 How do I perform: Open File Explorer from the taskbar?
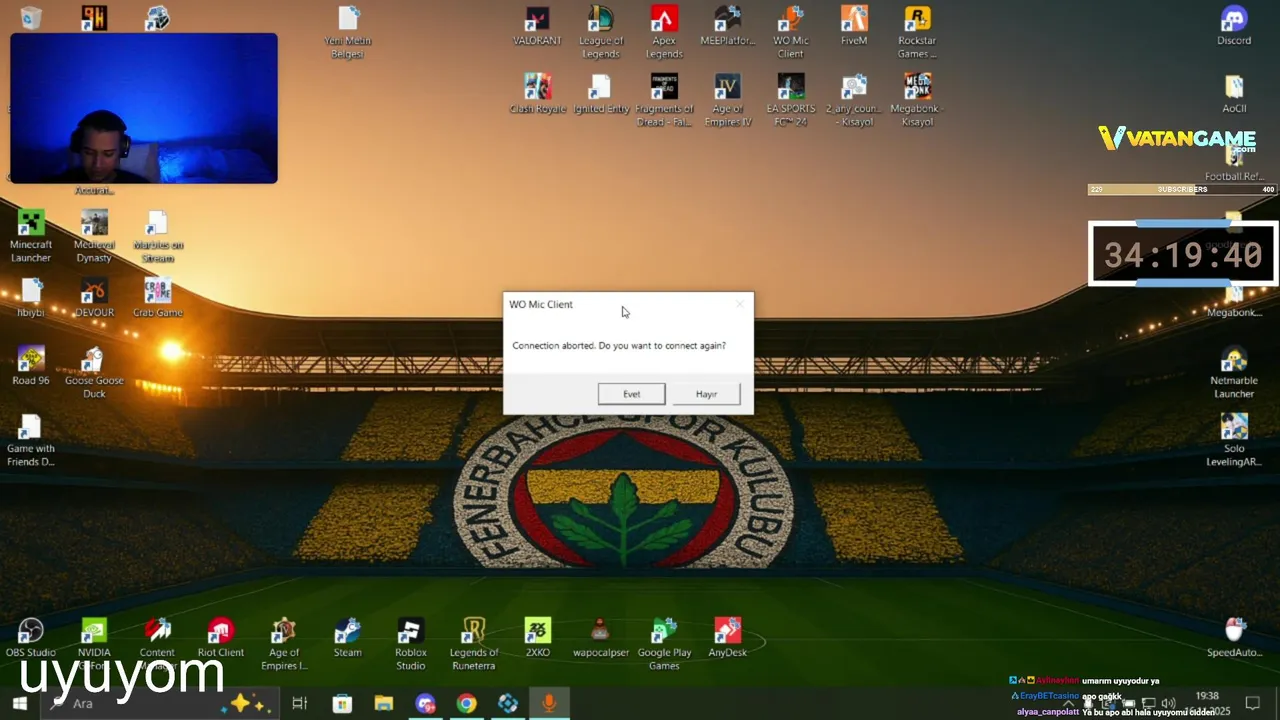(x=383, y=704)
